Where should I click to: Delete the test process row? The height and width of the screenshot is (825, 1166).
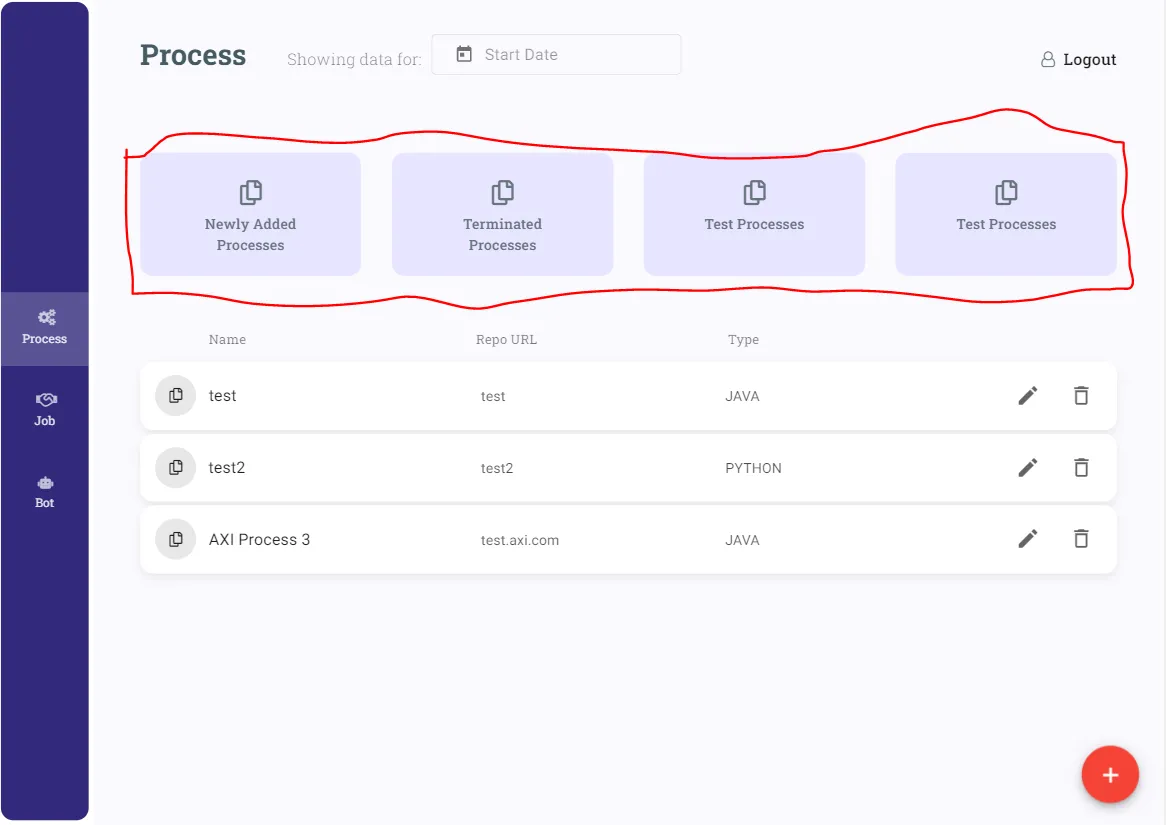click(1081, 396)
